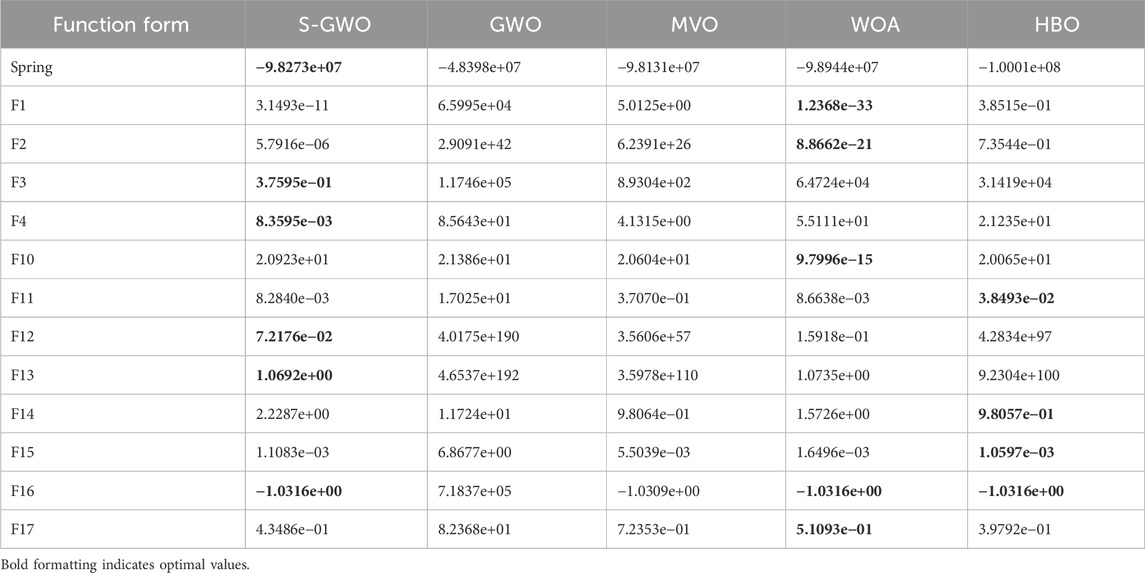Click bold value −9.8273e+07 in Spring row

[x=302, y=67]
